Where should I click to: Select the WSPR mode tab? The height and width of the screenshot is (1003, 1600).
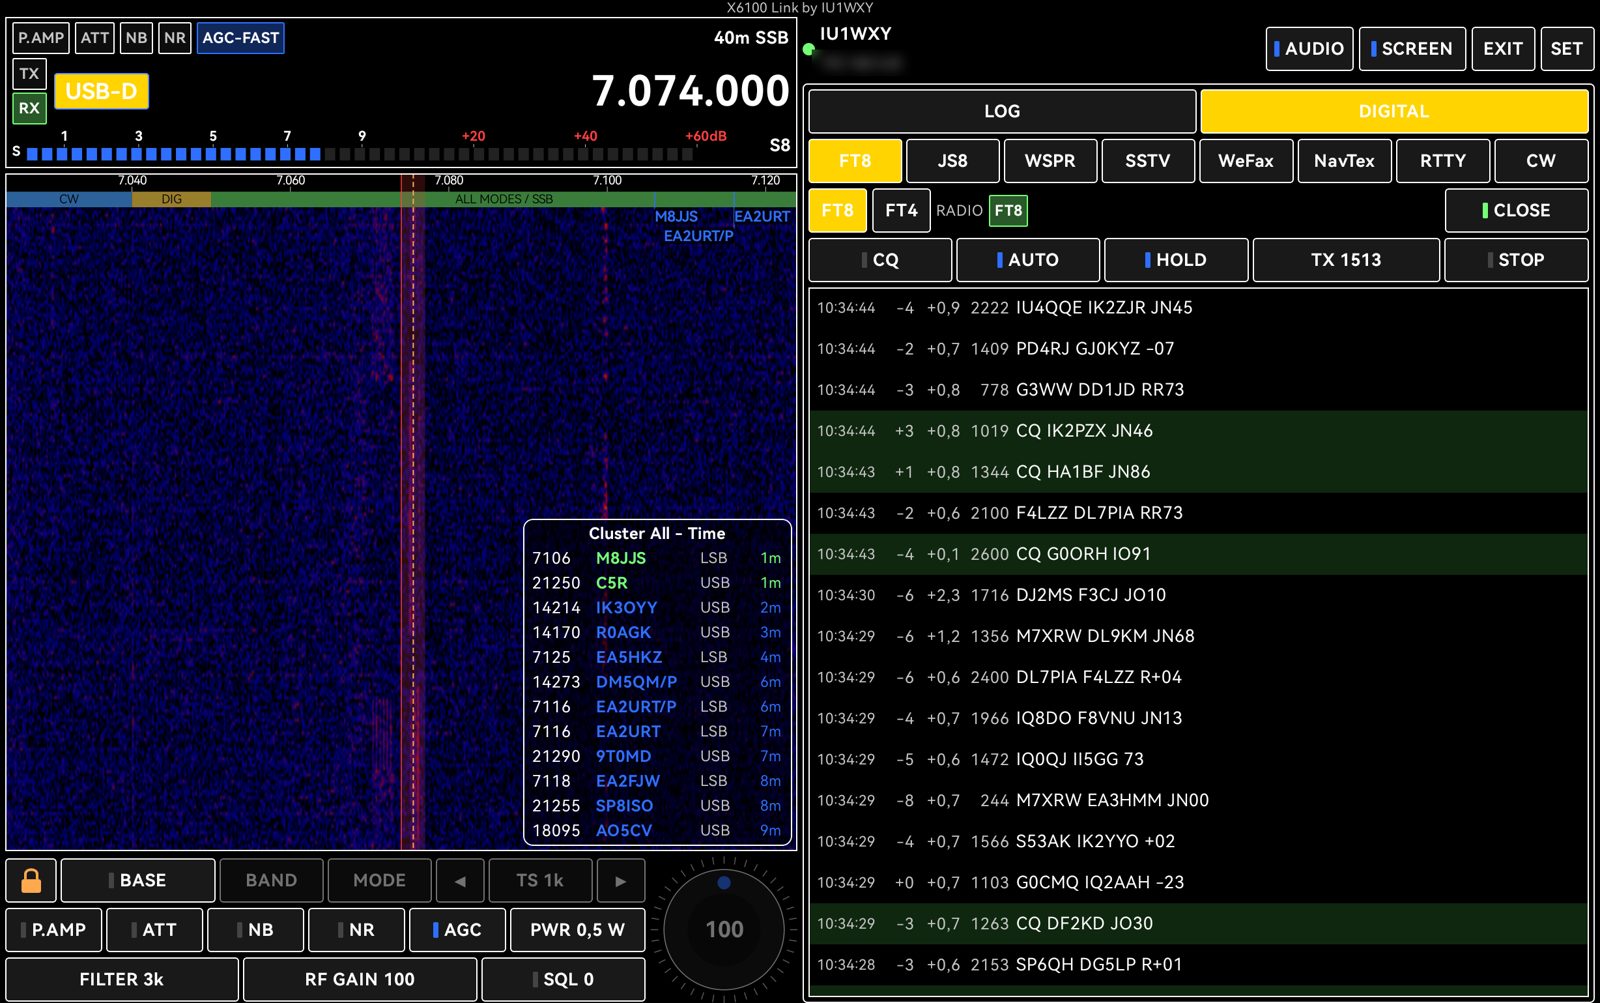click(x=1050, y=160)
